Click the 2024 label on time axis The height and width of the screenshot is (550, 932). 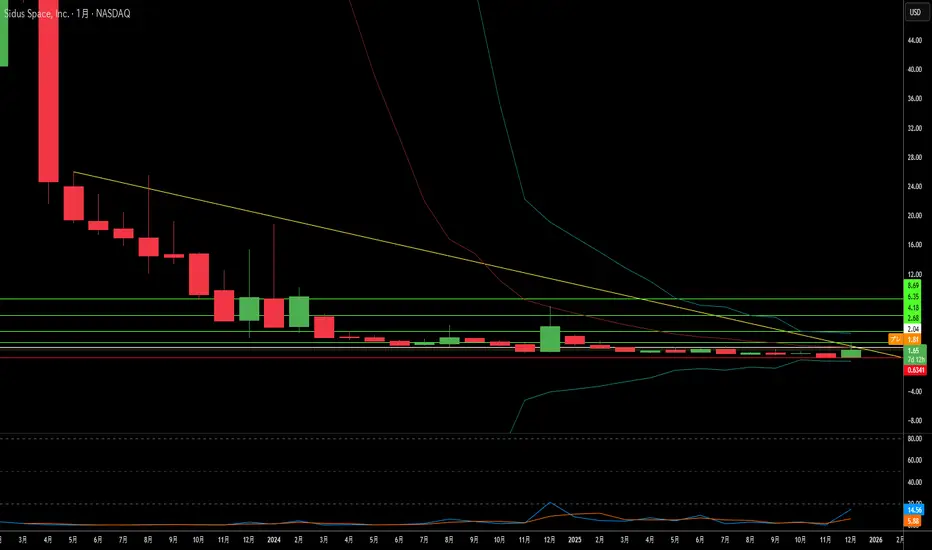pyautogui.click(x=274, y=540)
